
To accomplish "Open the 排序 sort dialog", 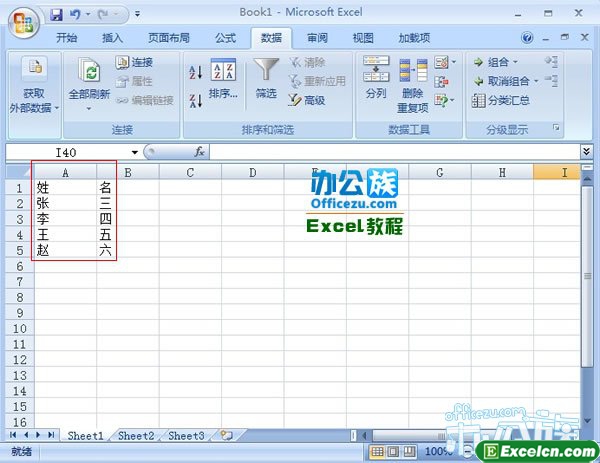I will pyautogui.click(x=223, y=79).
